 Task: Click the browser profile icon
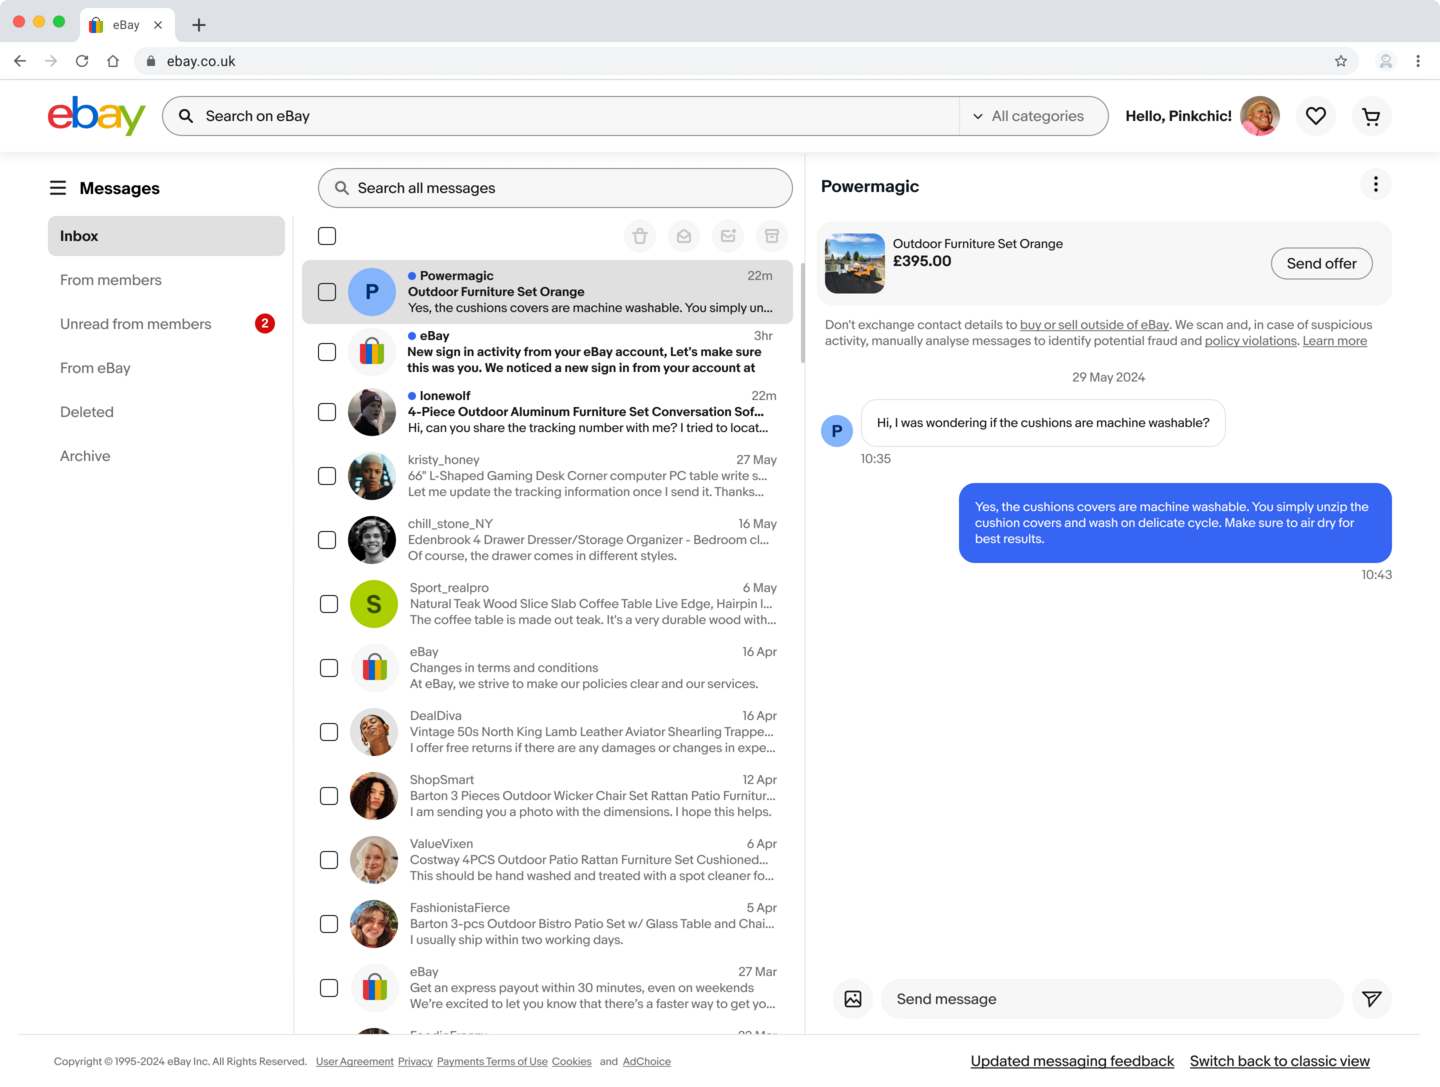(x=1386, y=61)
